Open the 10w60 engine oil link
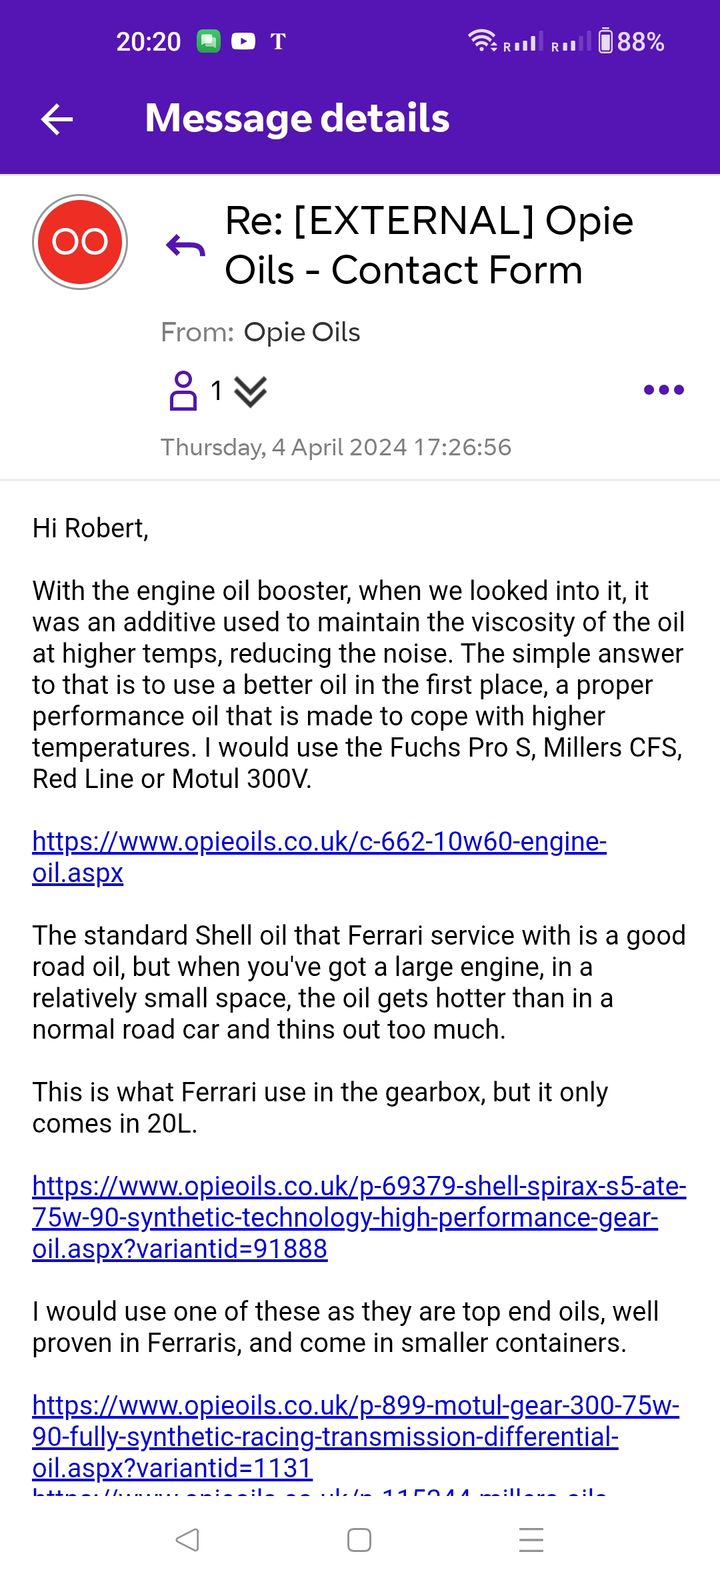 [318, 857]
